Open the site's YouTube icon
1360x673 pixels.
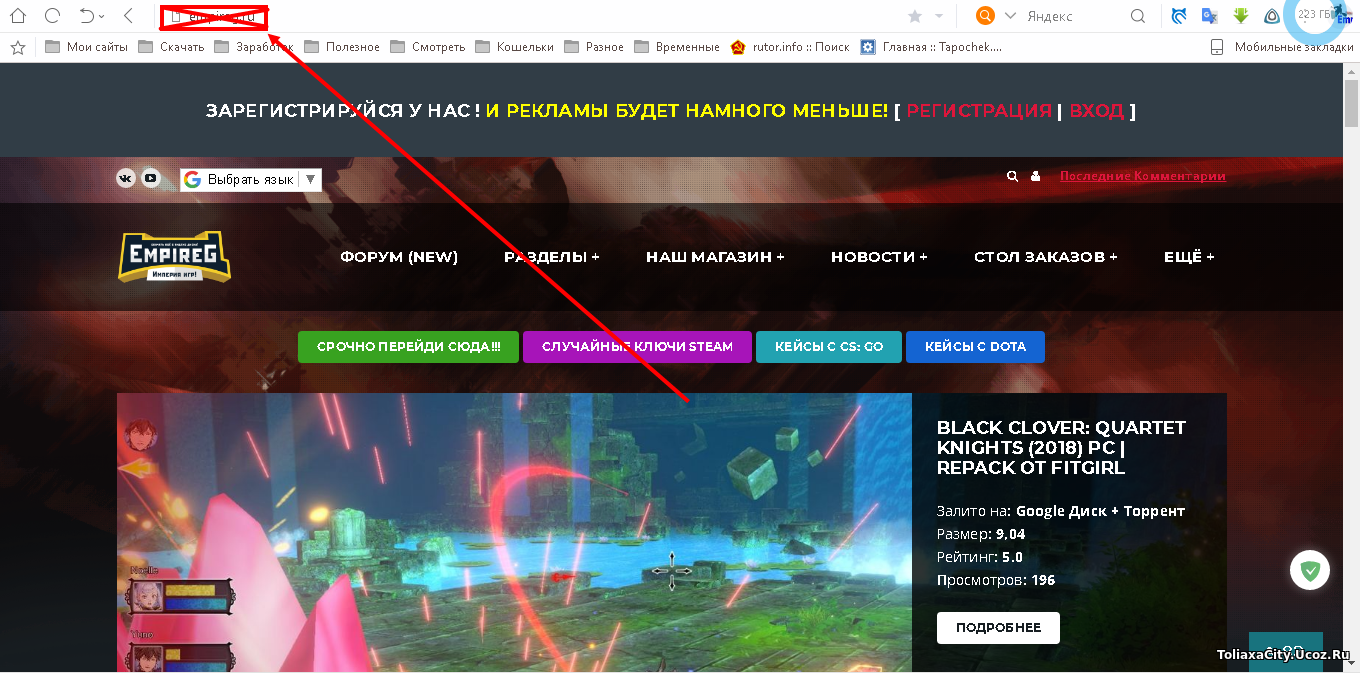click(151, 178)
